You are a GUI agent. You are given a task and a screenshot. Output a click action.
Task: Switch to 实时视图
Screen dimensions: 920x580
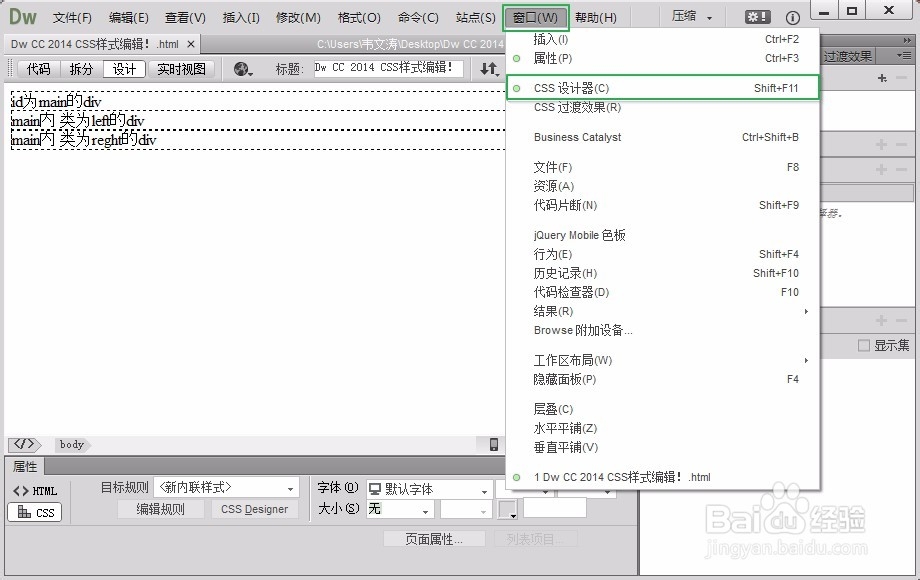[x=181, y=69]
